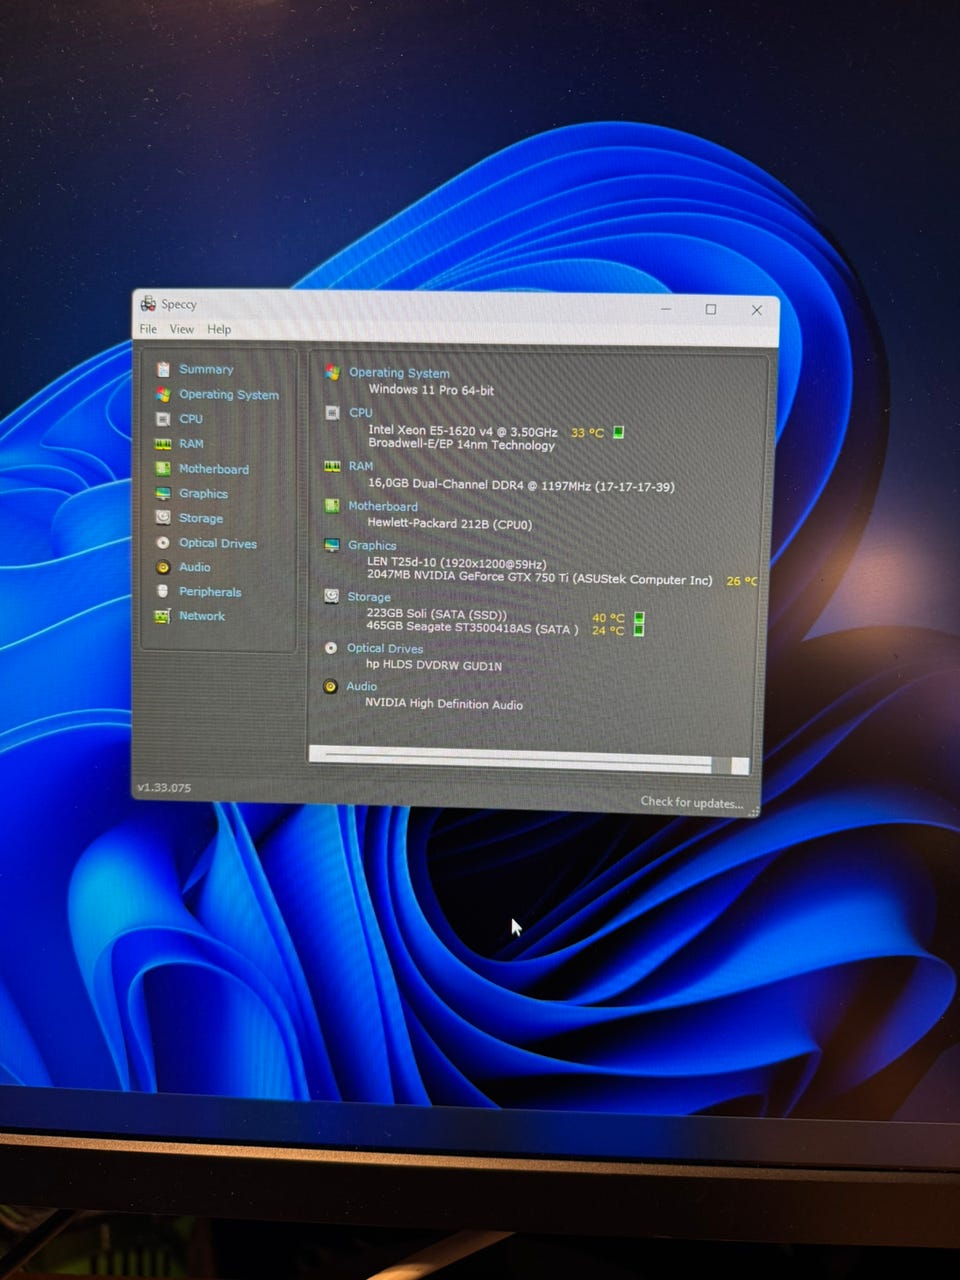This screenshot has width=960, height=1280.
Task: Click the Check for updates link
Action: [691, 802]
